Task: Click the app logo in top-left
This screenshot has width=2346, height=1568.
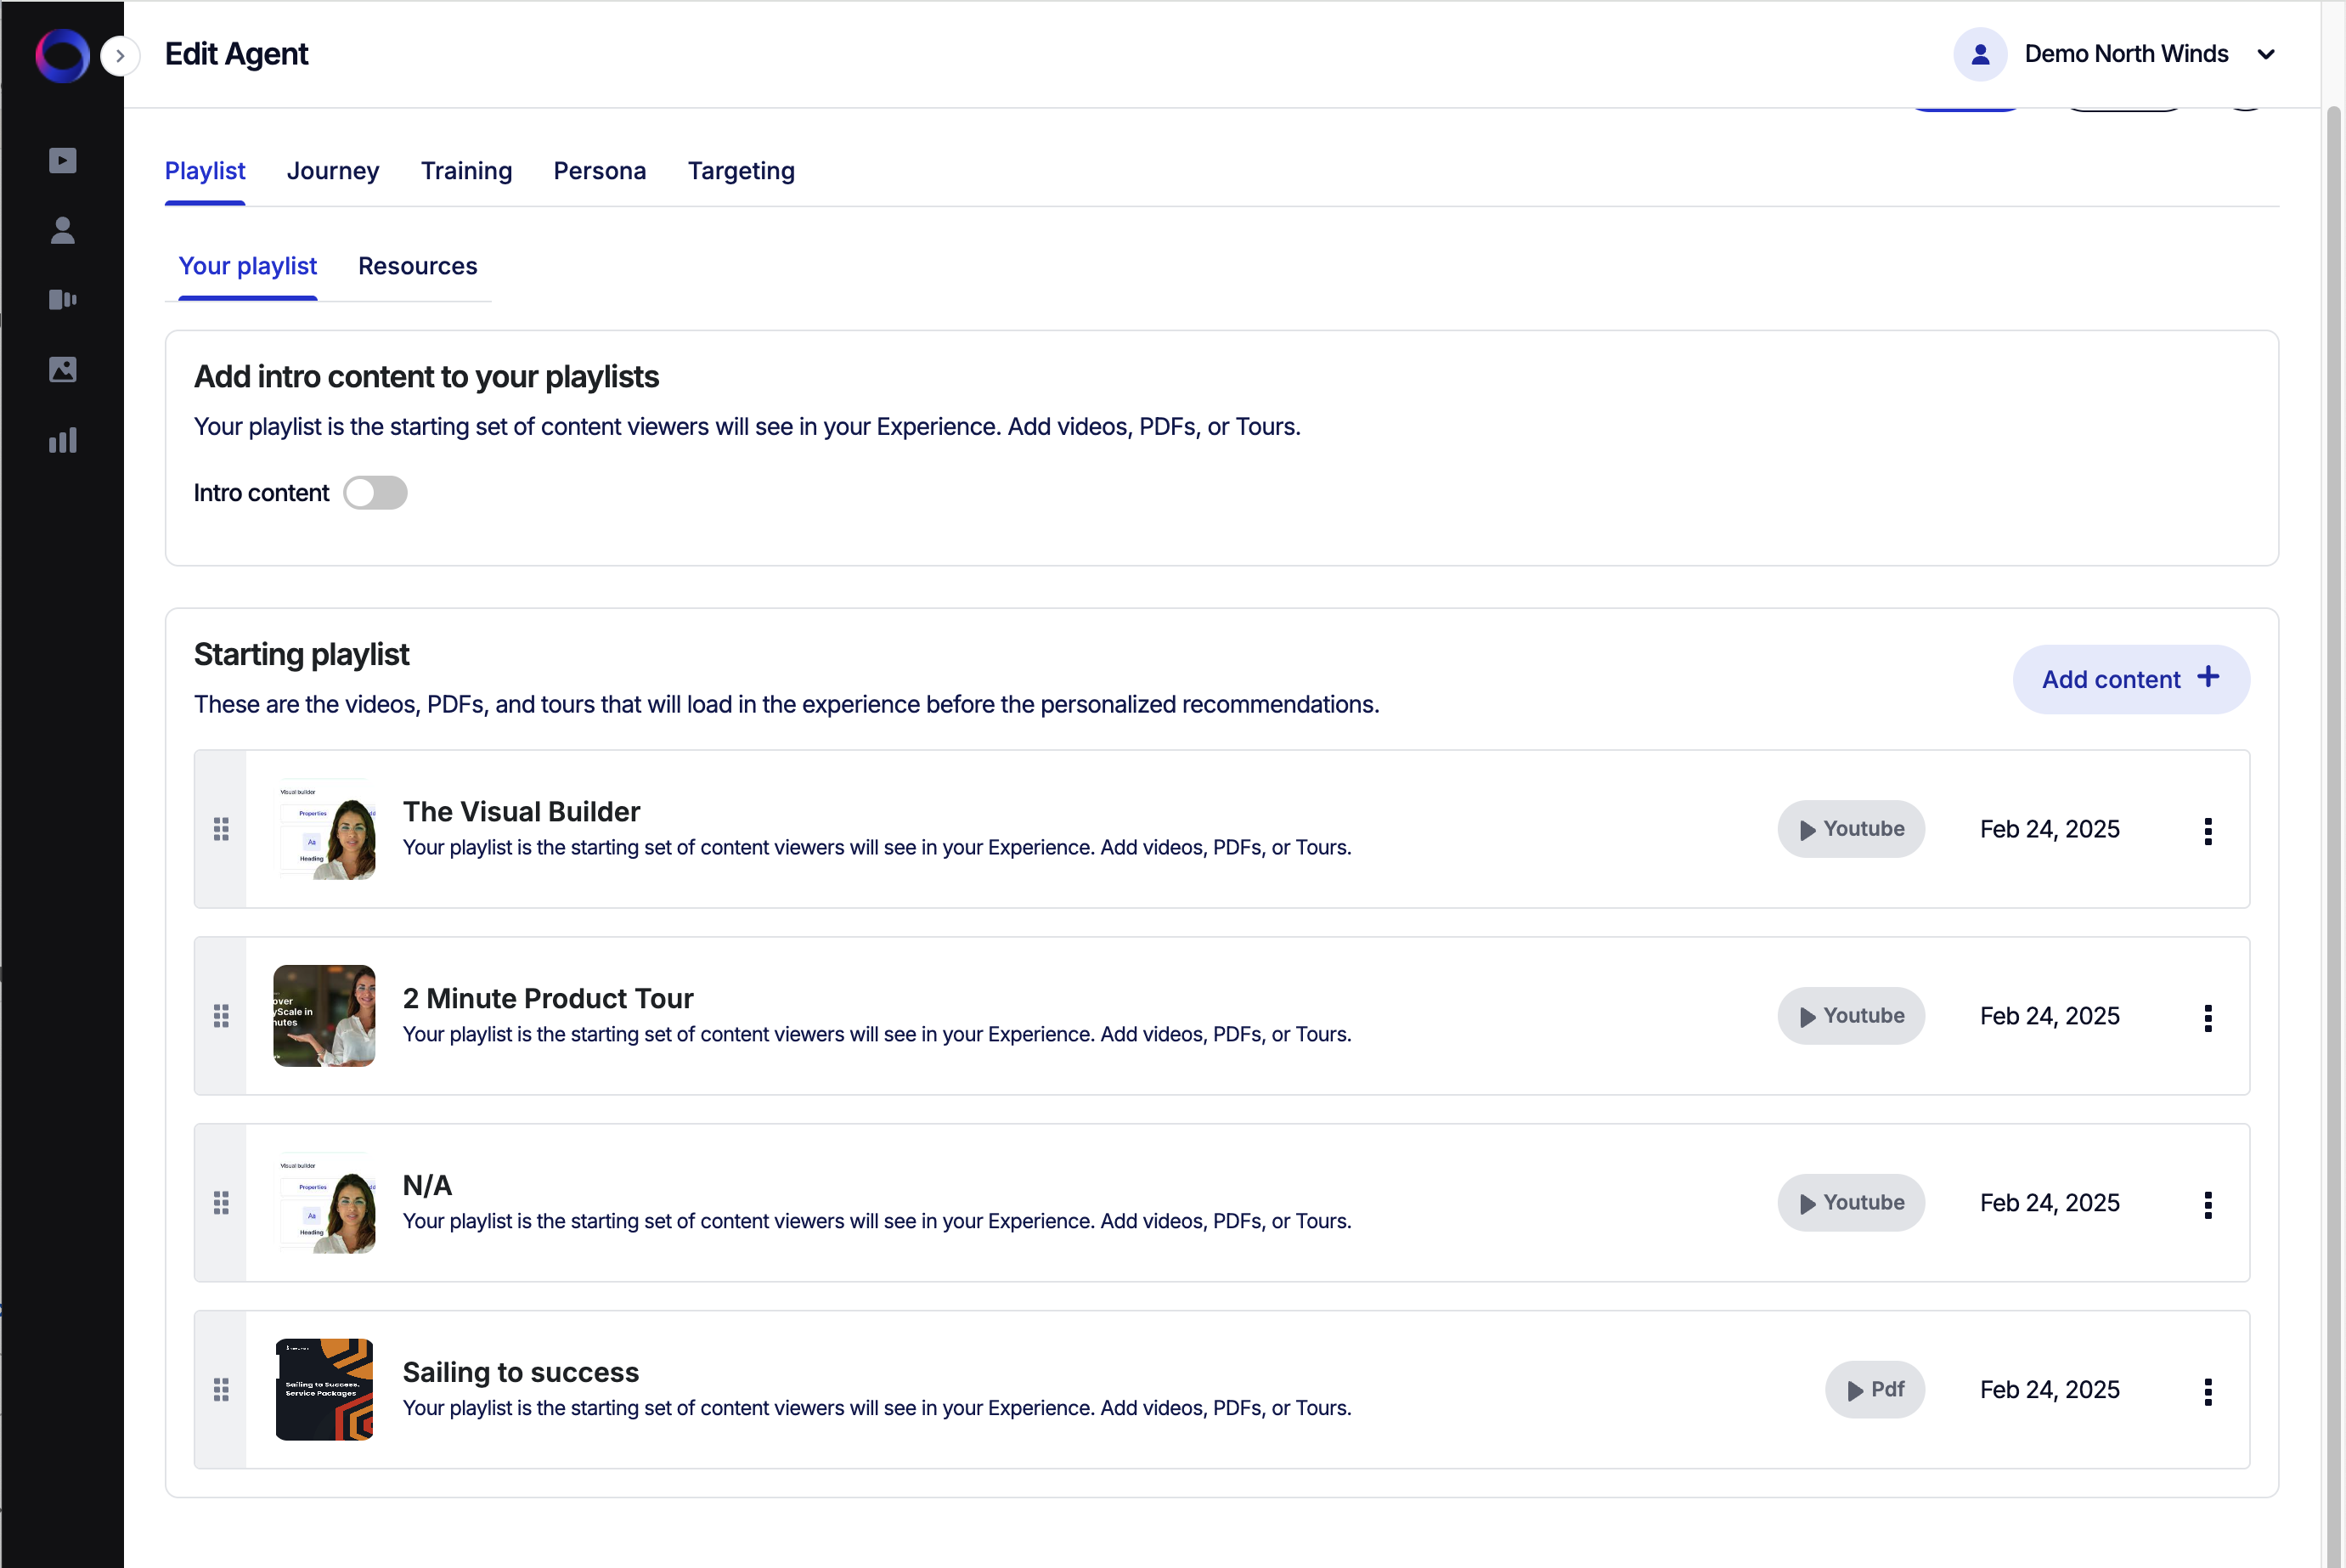Action: (62, 55)
